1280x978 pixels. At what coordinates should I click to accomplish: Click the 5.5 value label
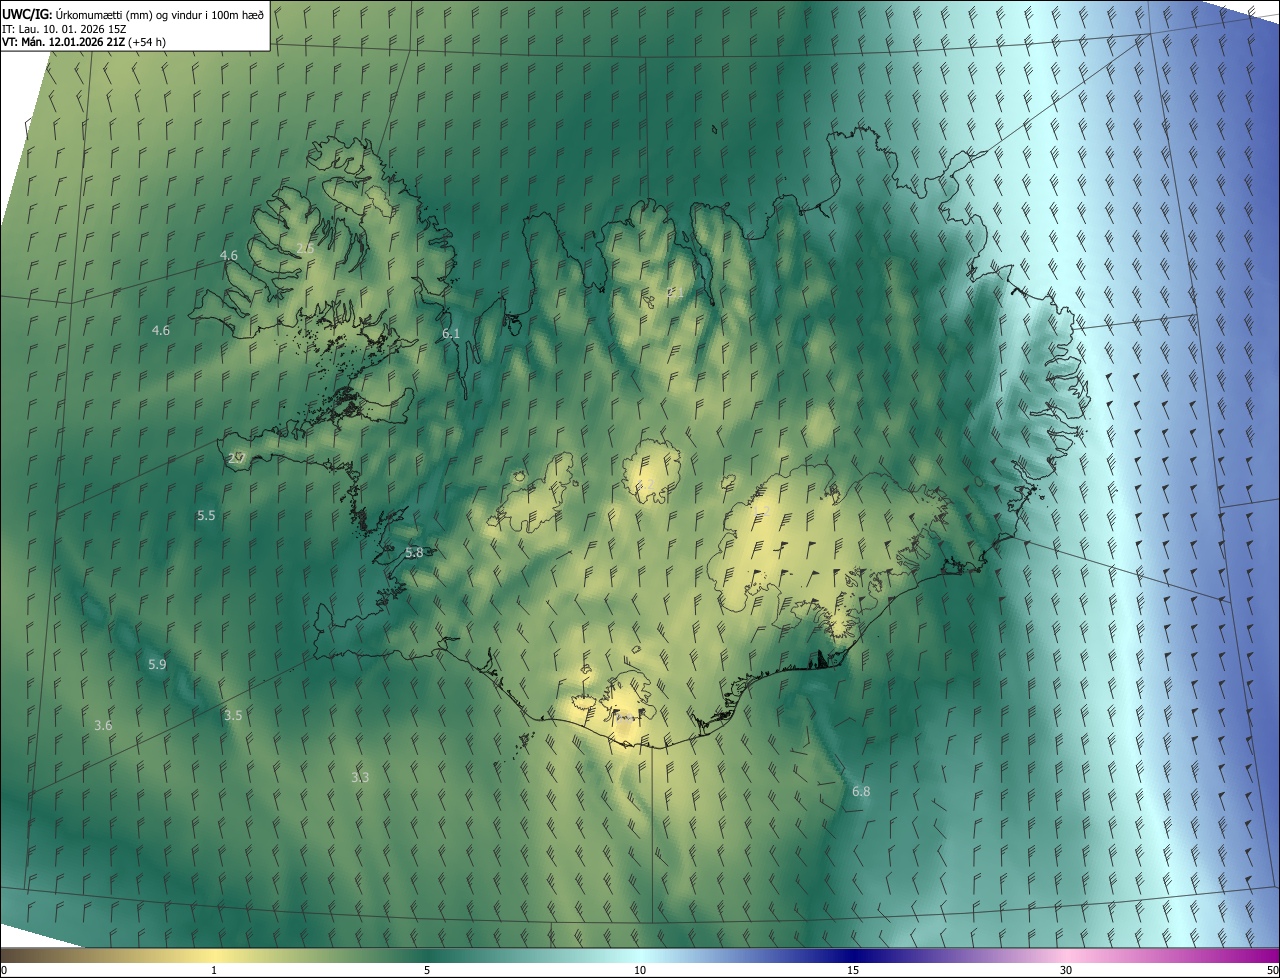206,515
